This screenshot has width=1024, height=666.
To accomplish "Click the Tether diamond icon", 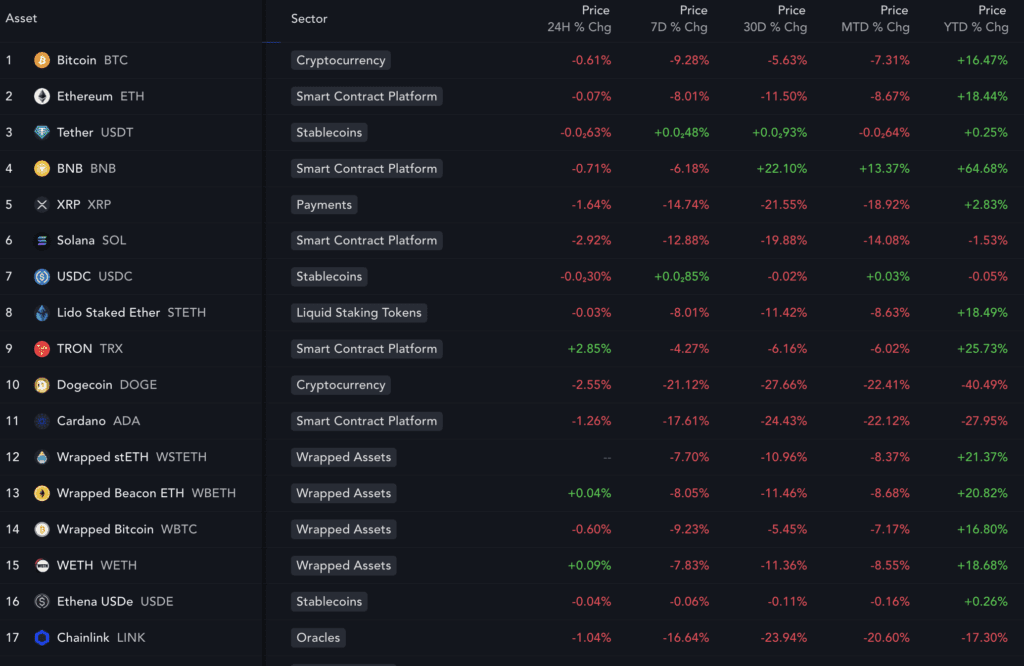I will pos(42,132).
